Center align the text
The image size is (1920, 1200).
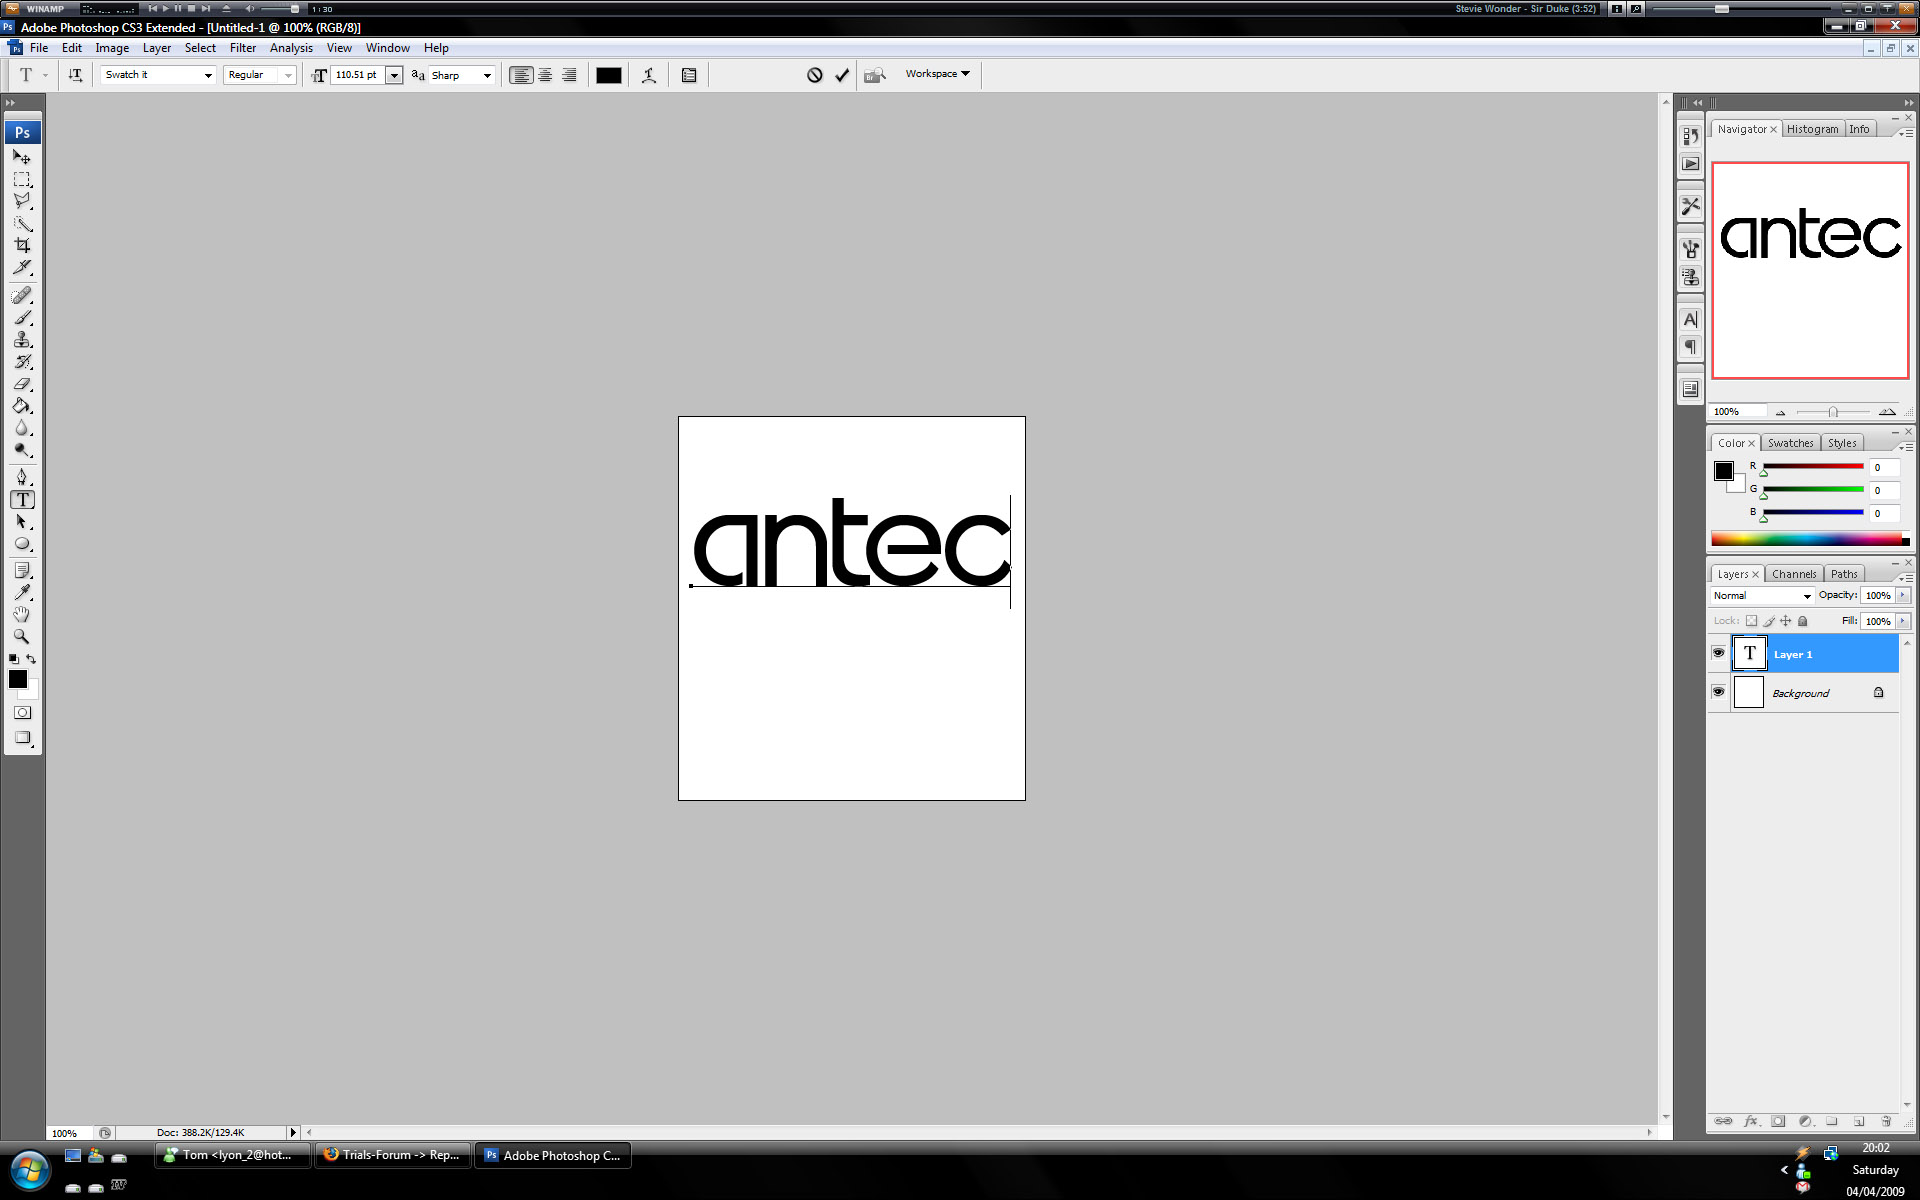click(x=545, y=75)
